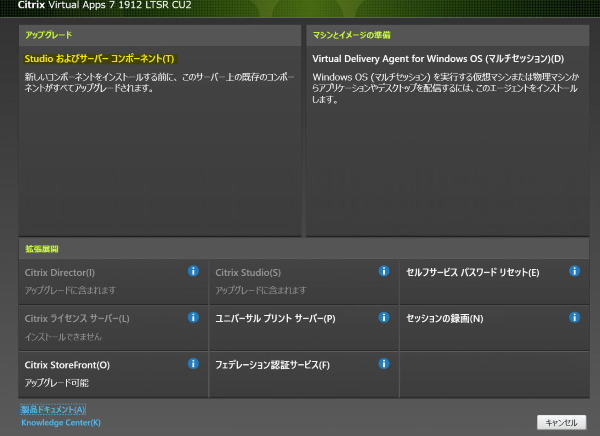
Task: Select Citrix StoreFront(O) upgrade option
Action: click(67, 365)
